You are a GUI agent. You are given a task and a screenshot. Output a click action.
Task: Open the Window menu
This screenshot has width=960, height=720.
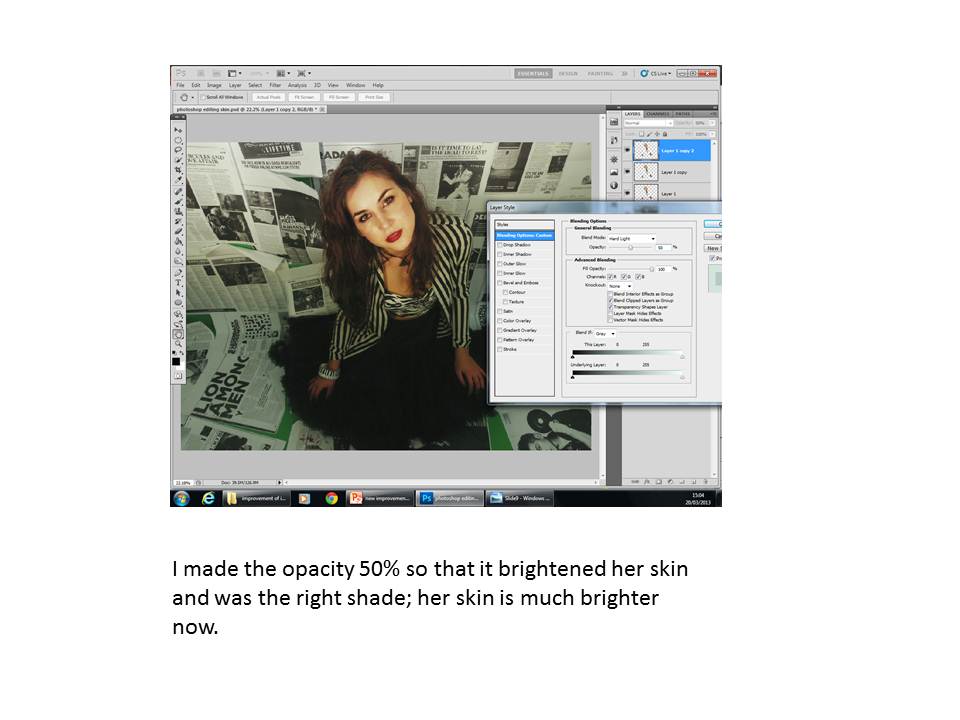(355, 86)
